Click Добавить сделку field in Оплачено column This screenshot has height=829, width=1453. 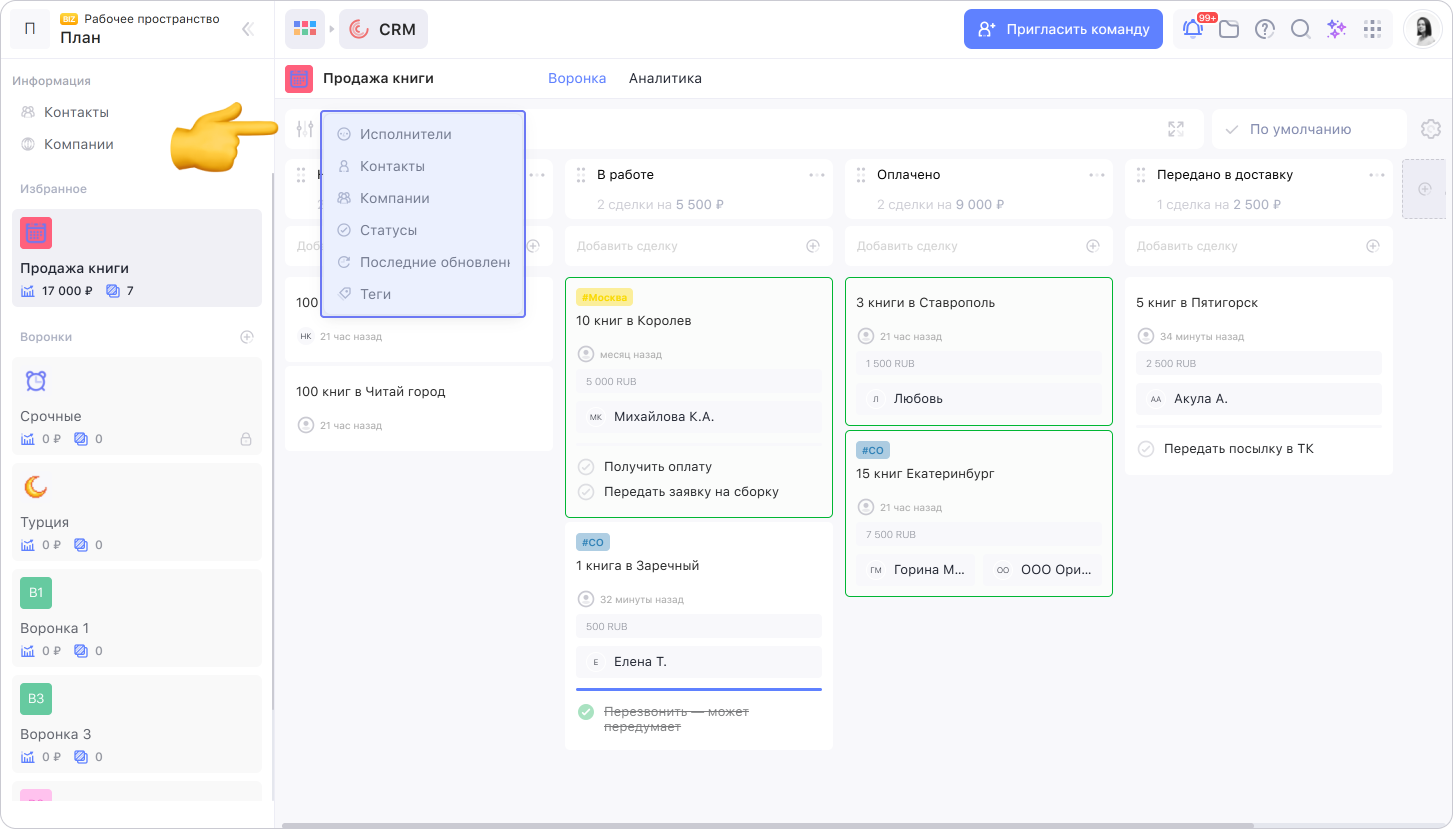pos(965,246)
